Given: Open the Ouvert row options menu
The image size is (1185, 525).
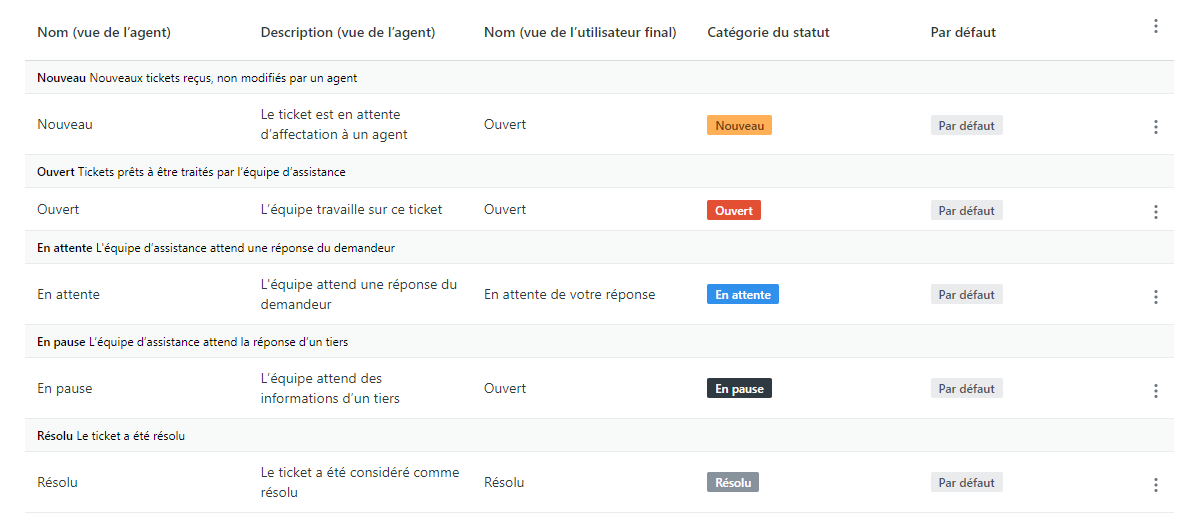Looking at the screenshot, I should coord(1155,212).
